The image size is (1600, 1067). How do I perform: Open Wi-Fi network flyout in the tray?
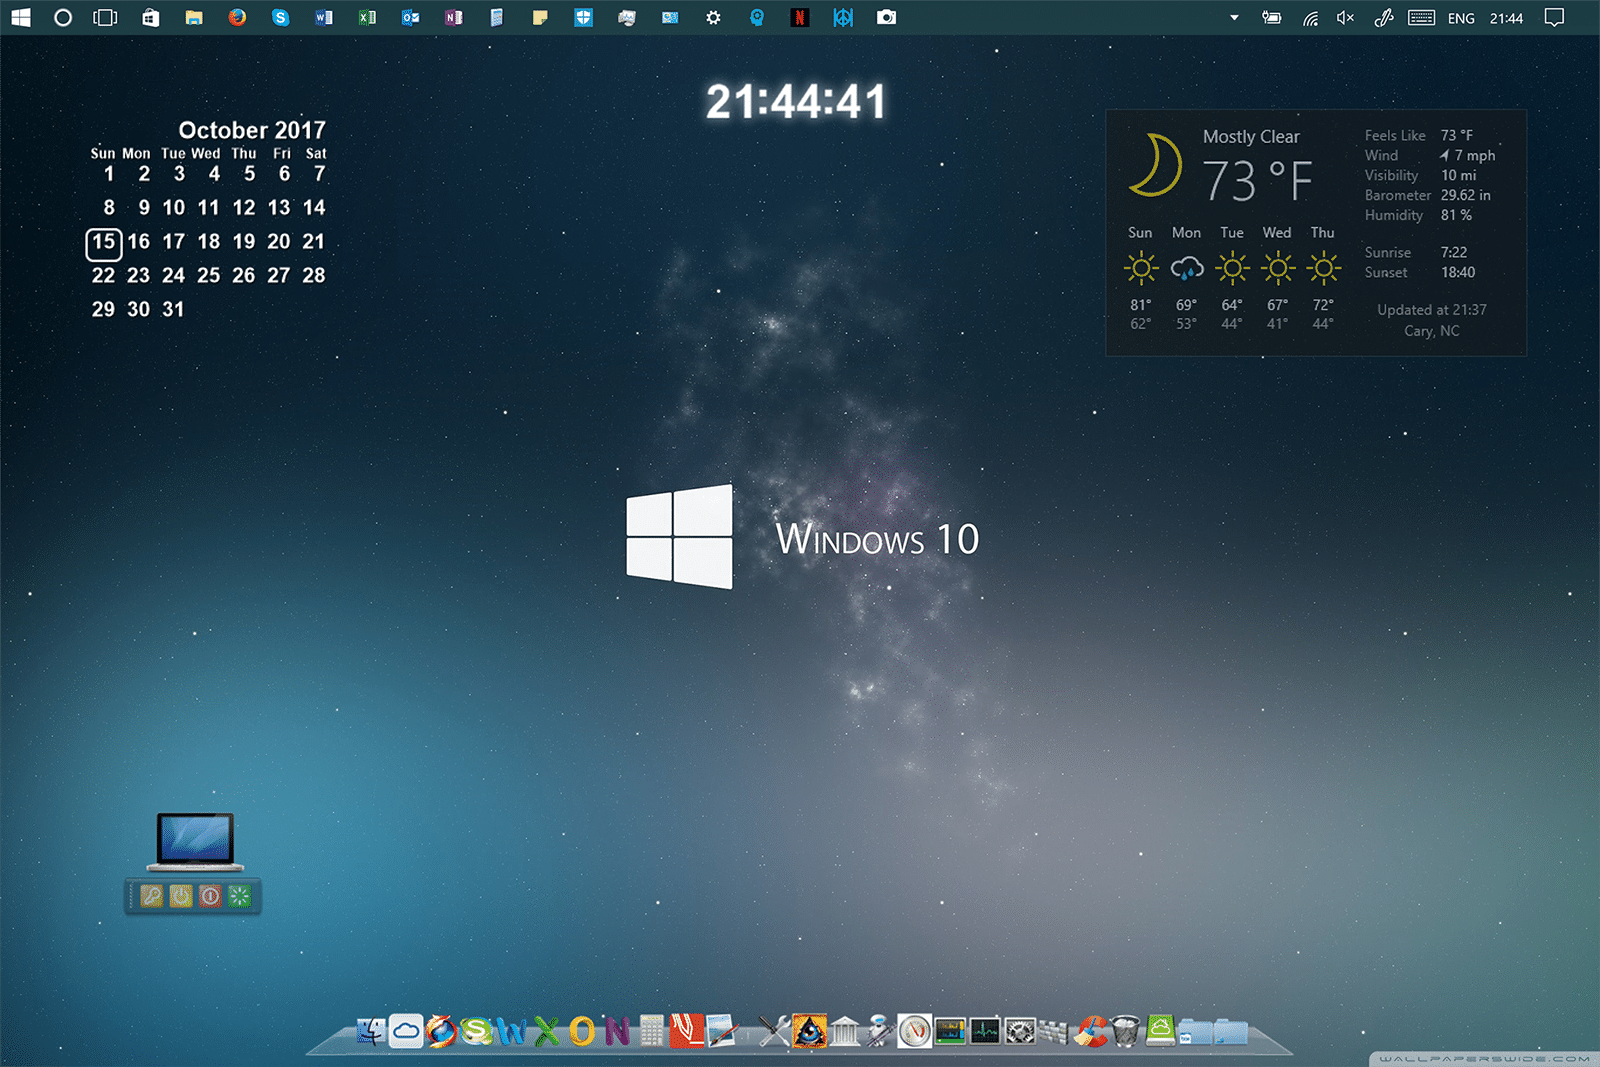point(1310,18)
